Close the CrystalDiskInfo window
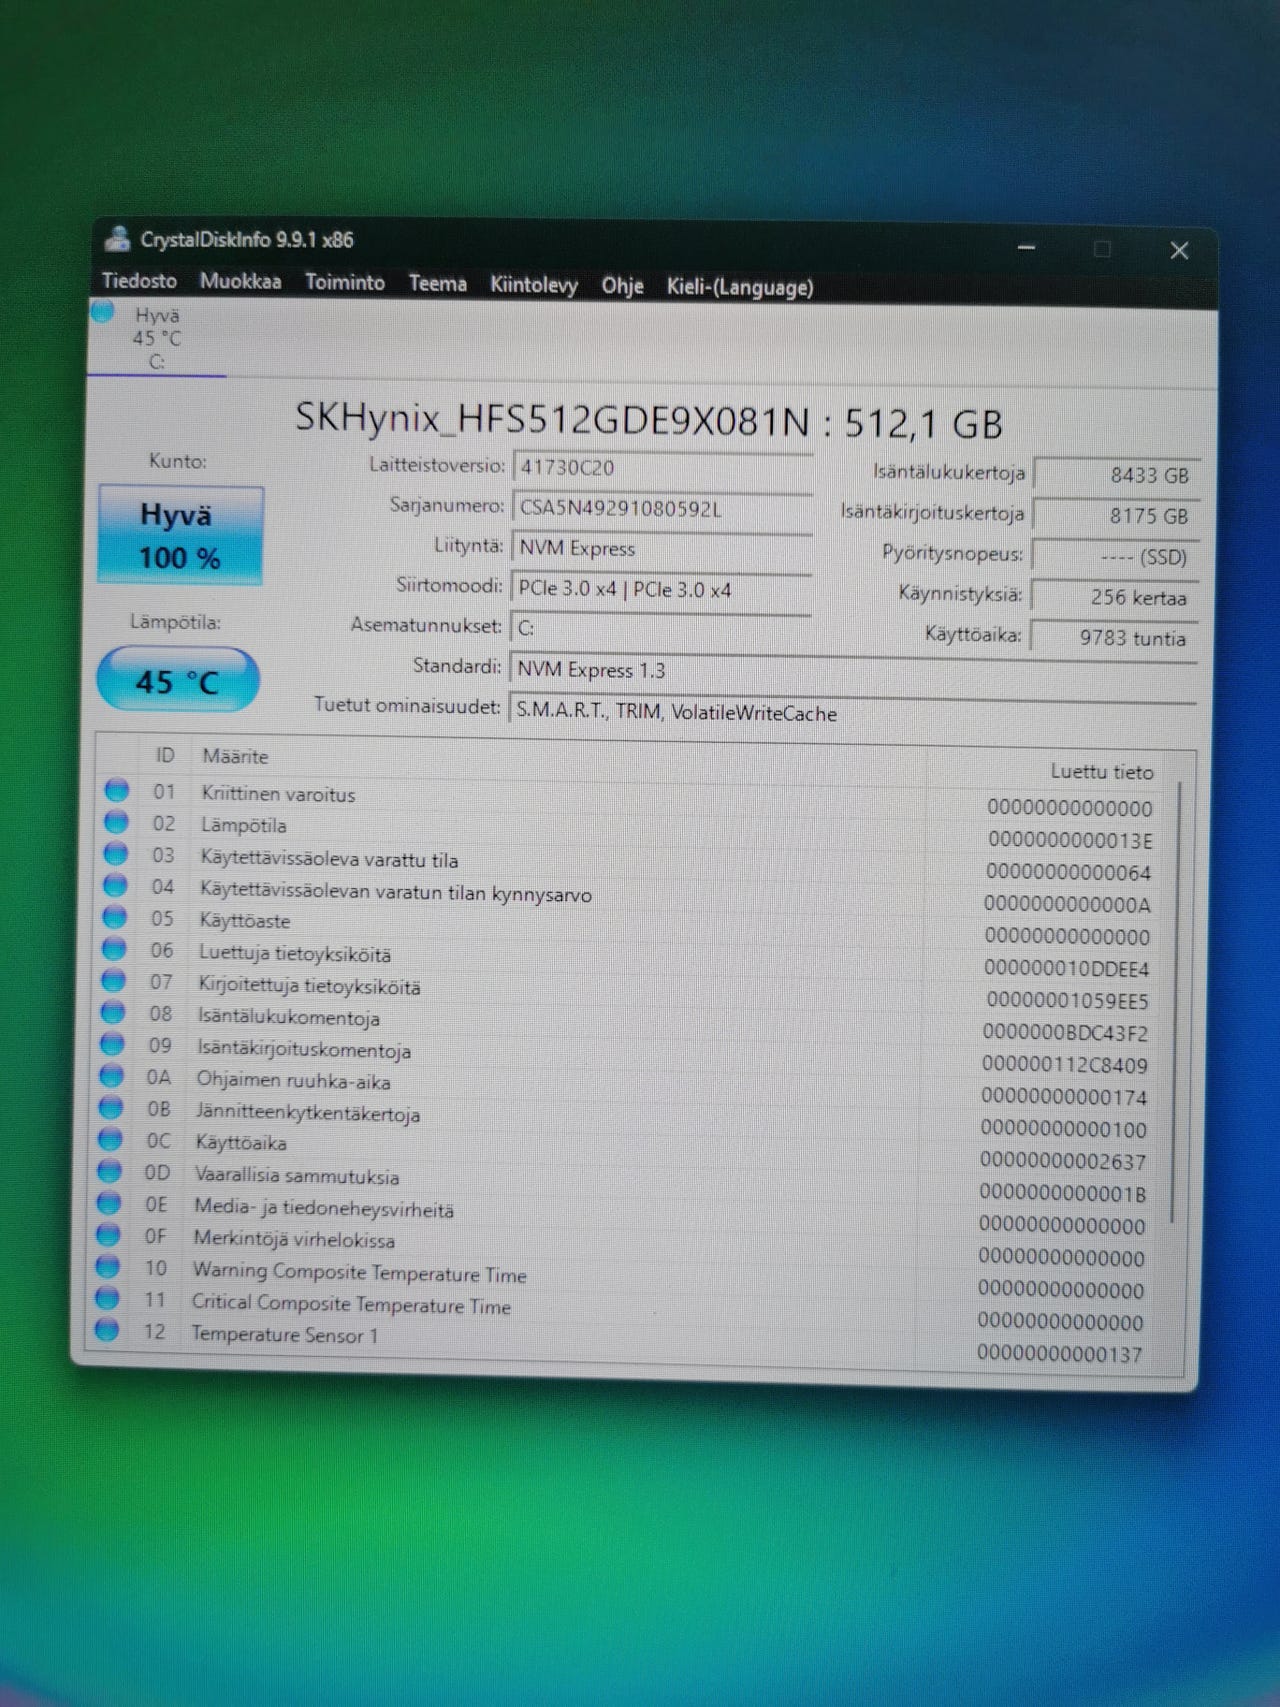 1180,250
